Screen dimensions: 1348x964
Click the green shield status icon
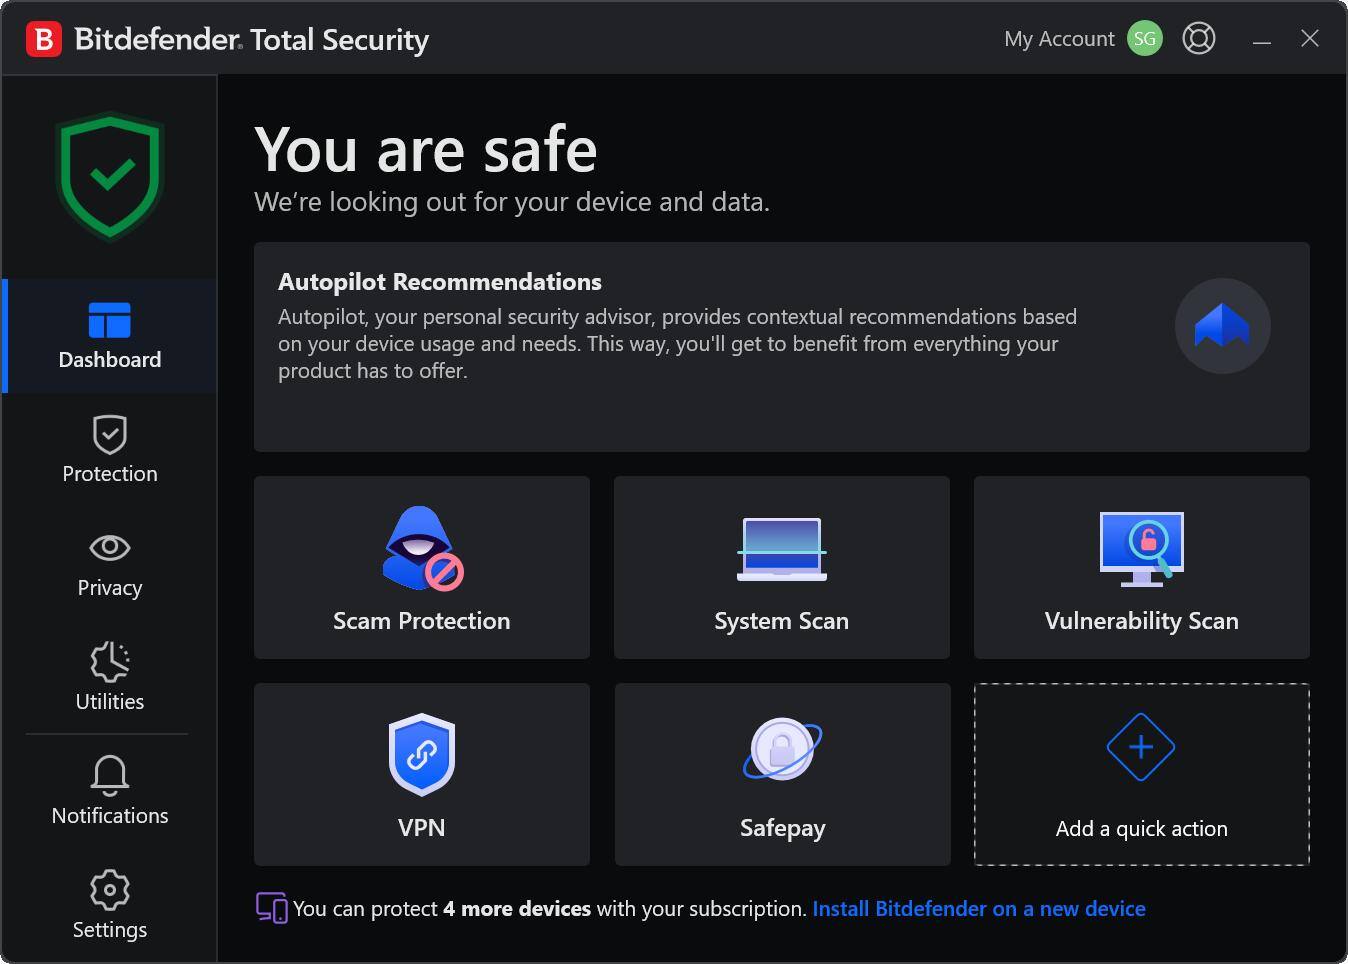coord(110,177)
